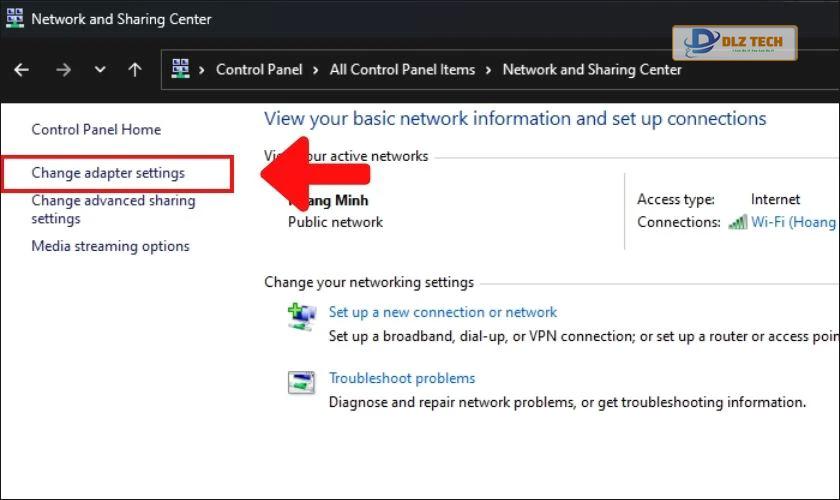Click the Wi-Fi signal strength icon
Screen dimensions: 840x500
[x=738, y=222]
